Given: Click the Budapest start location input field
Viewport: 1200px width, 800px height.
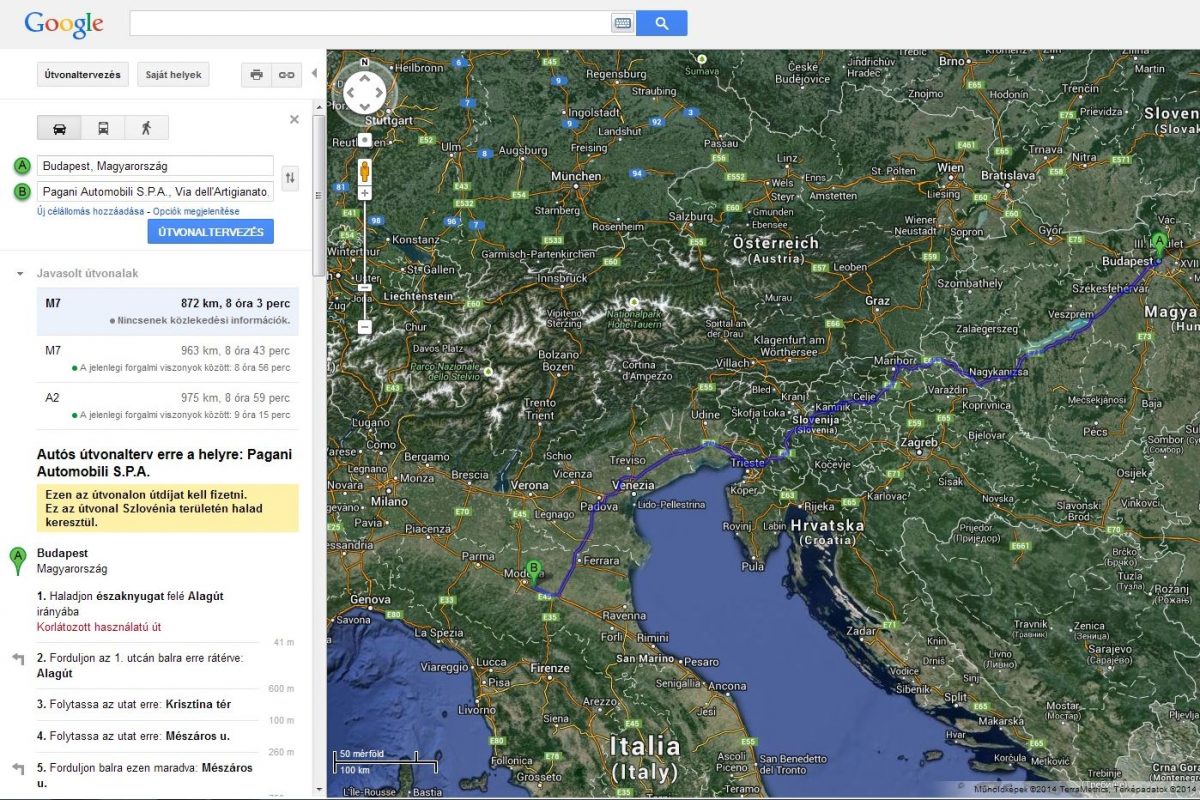Looking at the screenshot, I should coord(155,166).
